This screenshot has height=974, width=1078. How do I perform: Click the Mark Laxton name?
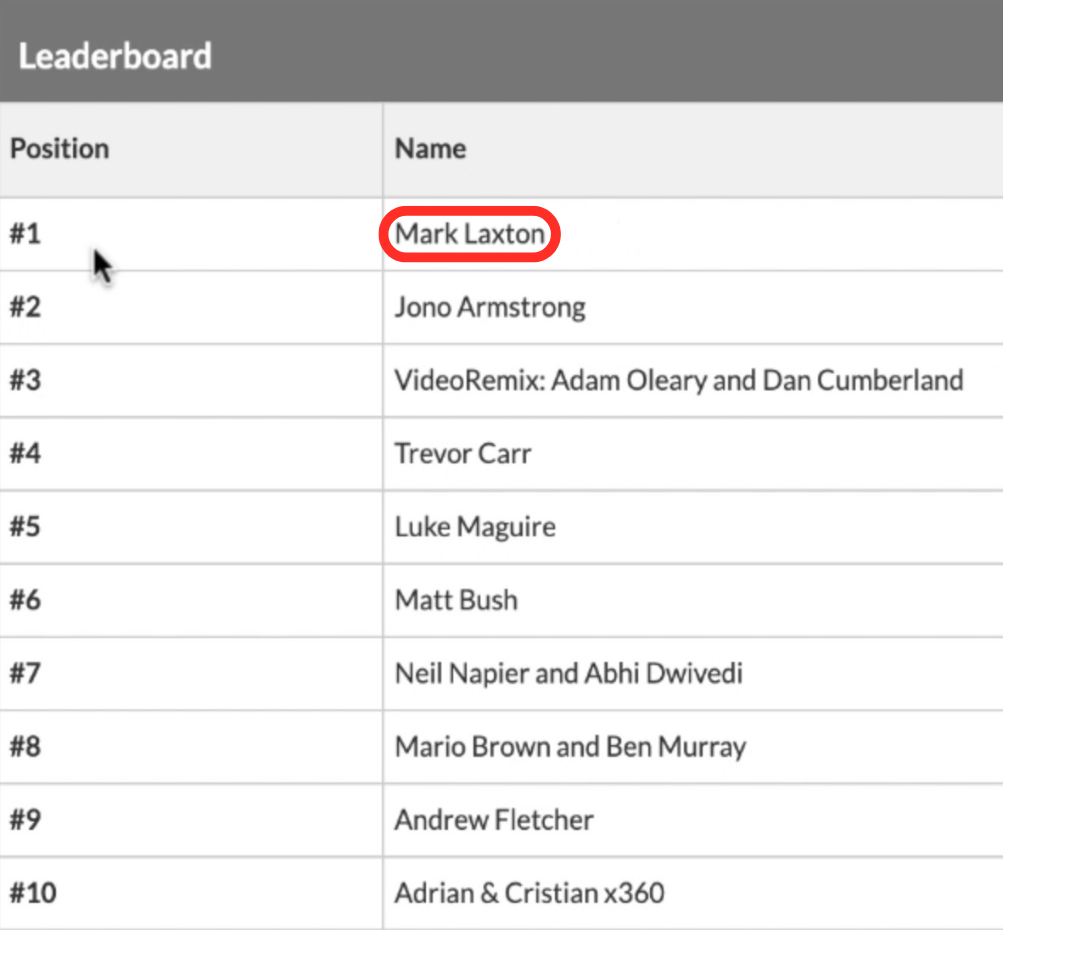[470, 235]
